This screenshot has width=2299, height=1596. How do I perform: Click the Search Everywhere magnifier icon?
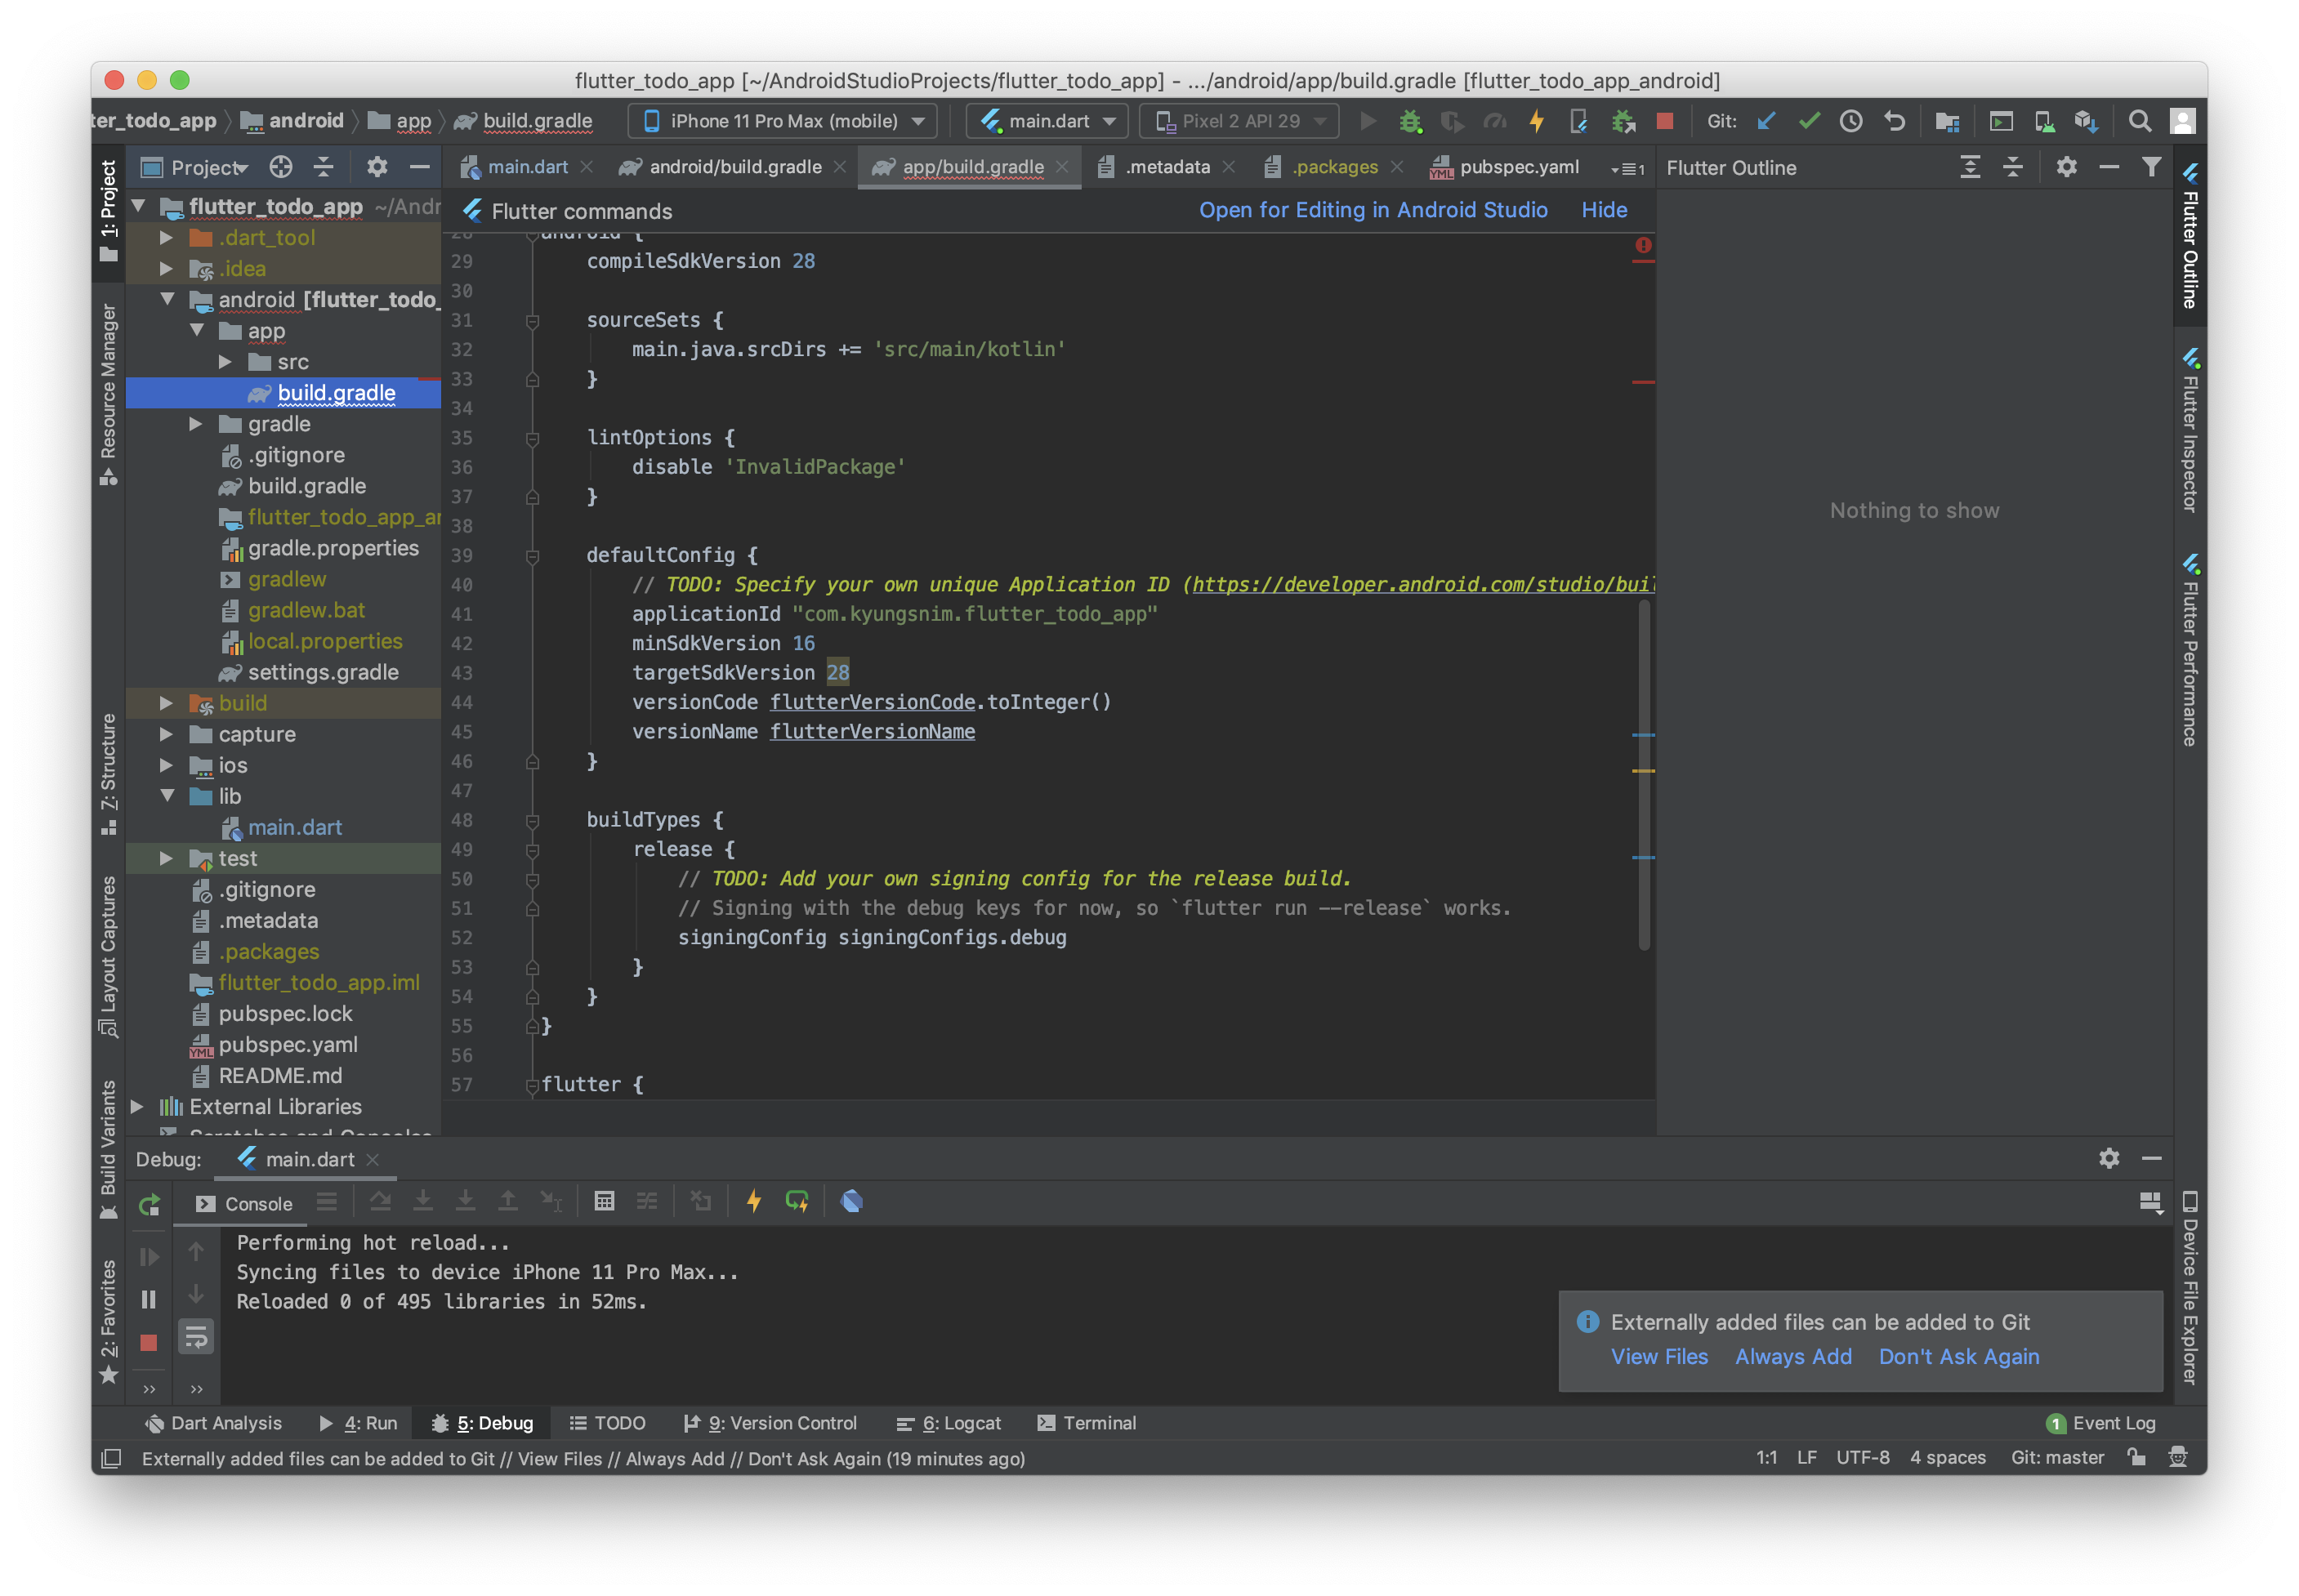[2139, 121]
